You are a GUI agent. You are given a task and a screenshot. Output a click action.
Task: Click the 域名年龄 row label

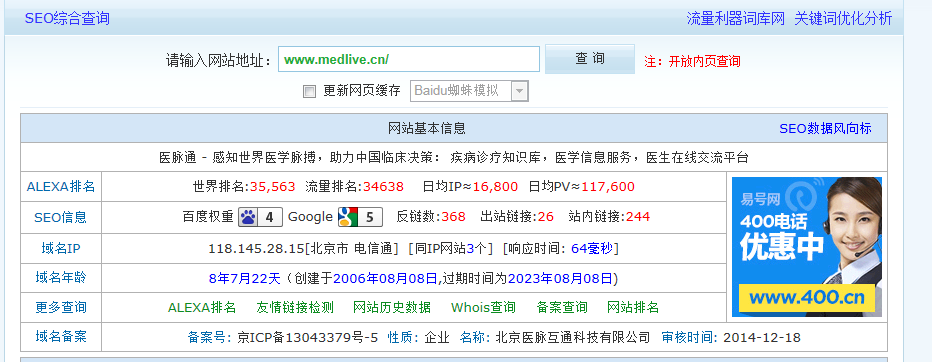pyautogui.click(x=61, y=277)
